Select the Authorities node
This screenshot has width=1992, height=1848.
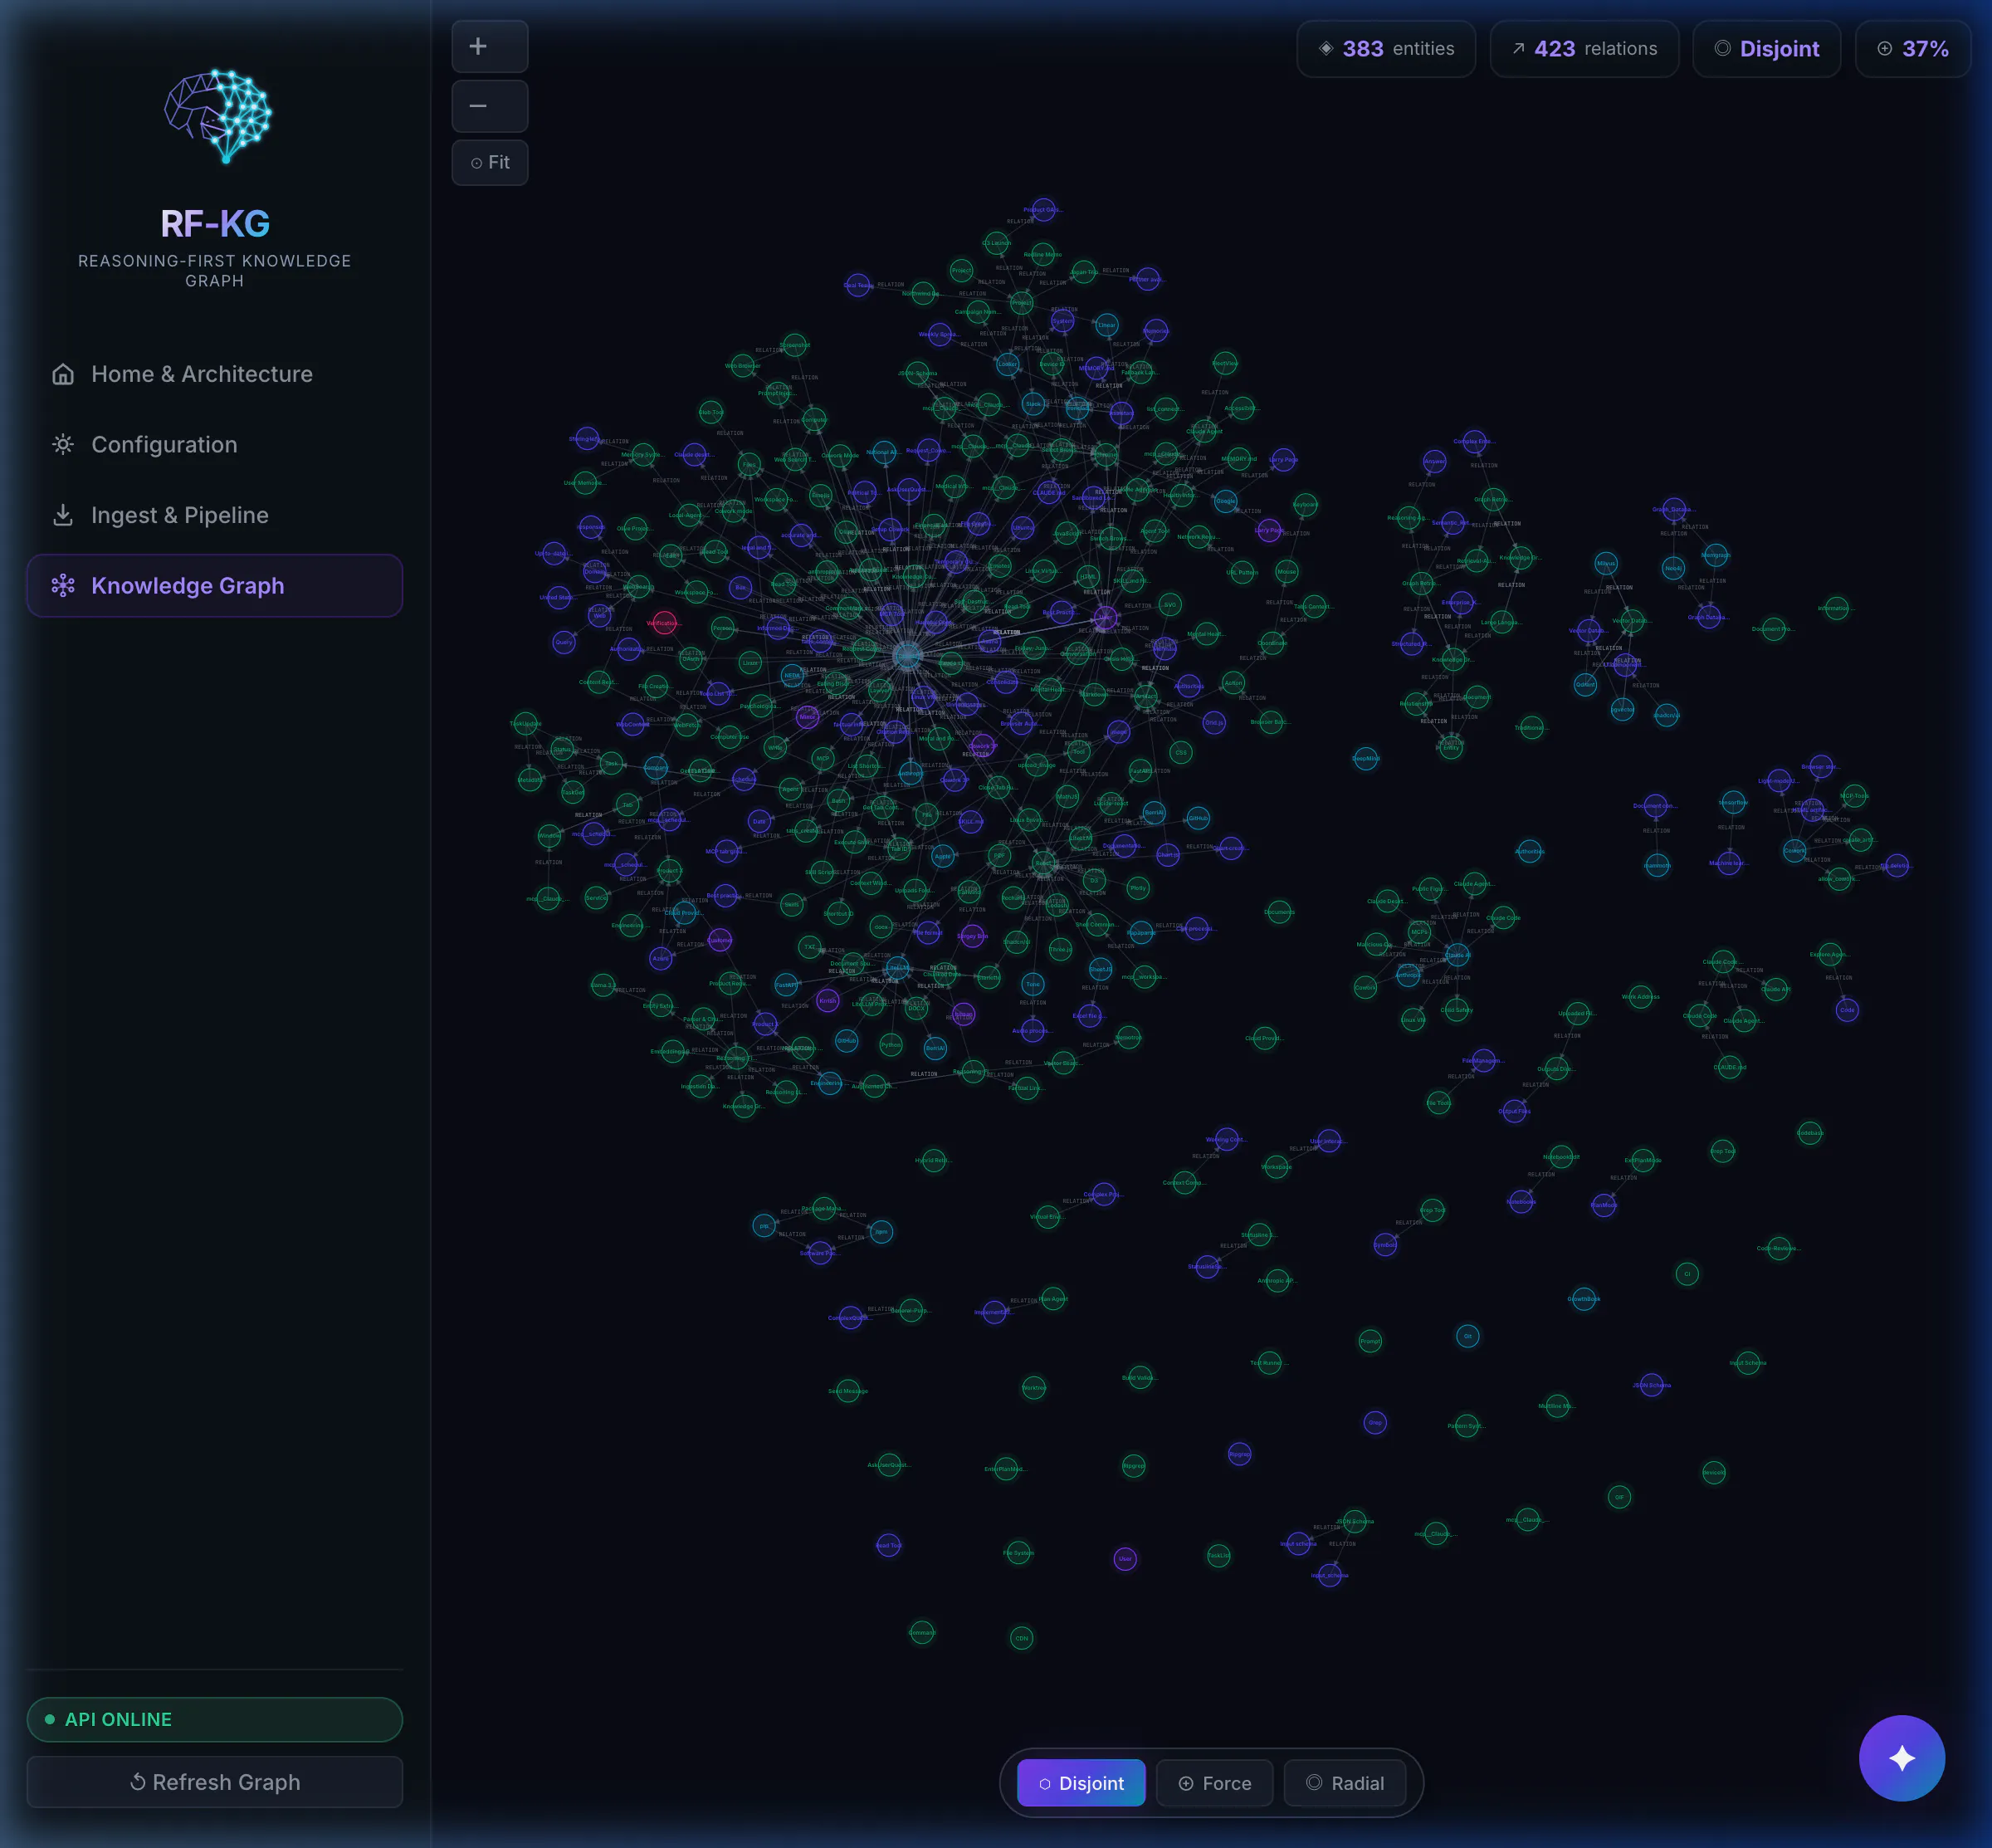(x=1529, y=852)
